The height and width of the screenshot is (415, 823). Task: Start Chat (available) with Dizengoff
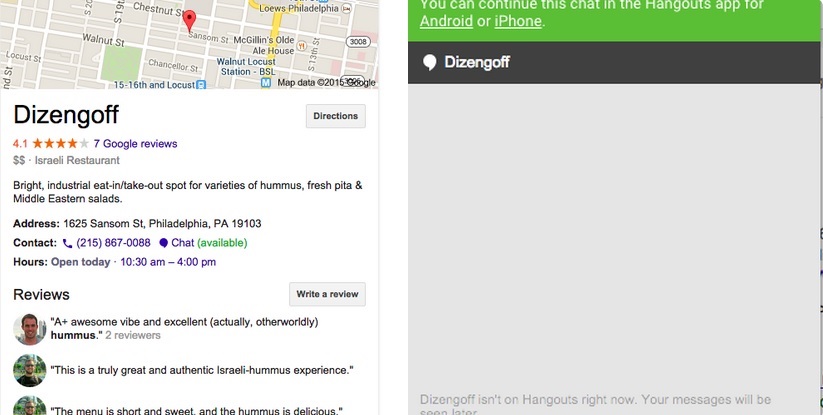209,243
